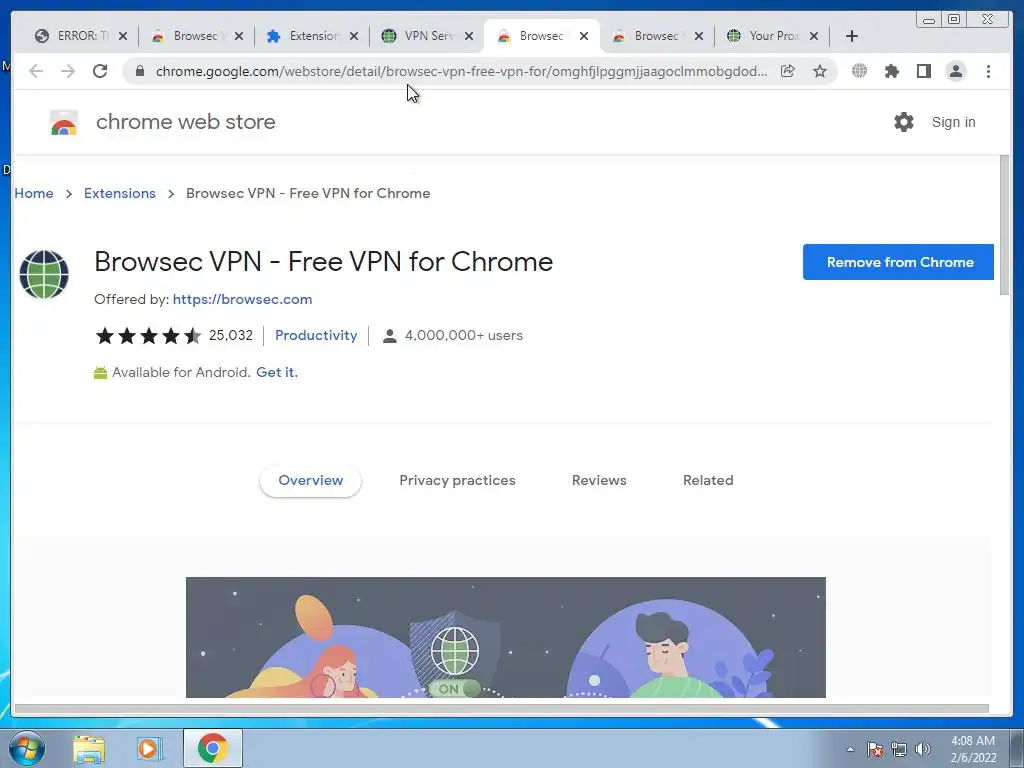This screenshot has height=768, width=1024.
Task: Close the ERROR tab
Action: 123,36
